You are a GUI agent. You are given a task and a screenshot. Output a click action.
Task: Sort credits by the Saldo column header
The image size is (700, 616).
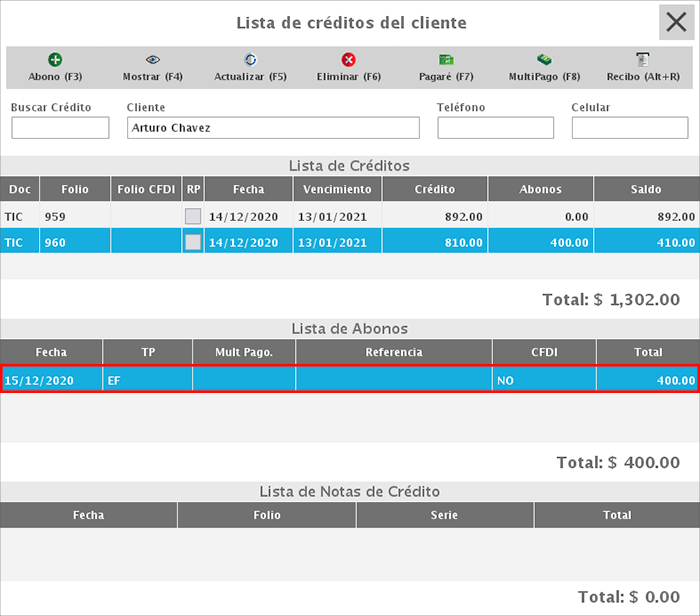(x=646, y=189)
